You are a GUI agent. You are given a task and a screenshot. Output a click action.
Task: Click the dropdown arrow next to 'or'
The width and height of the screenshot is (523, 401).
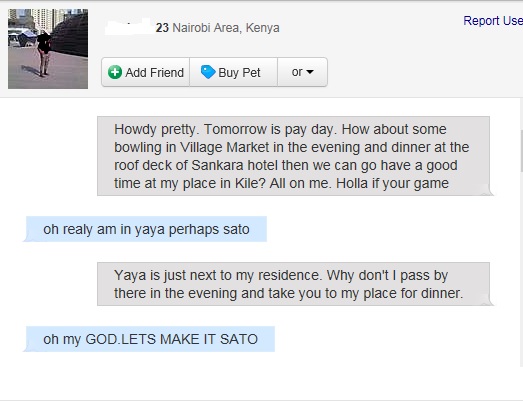pos(310,72)
